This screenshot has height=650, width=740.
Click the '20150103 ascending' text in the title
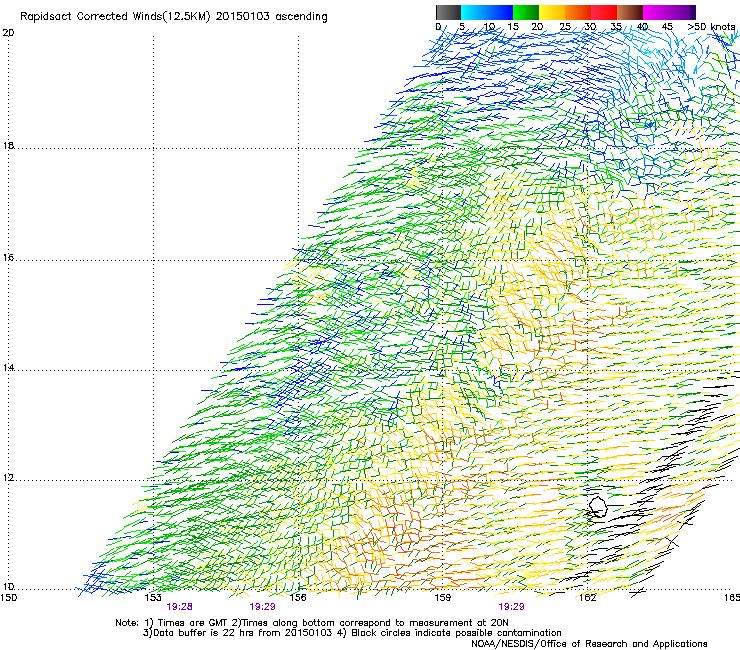click(x=271, y=17)
